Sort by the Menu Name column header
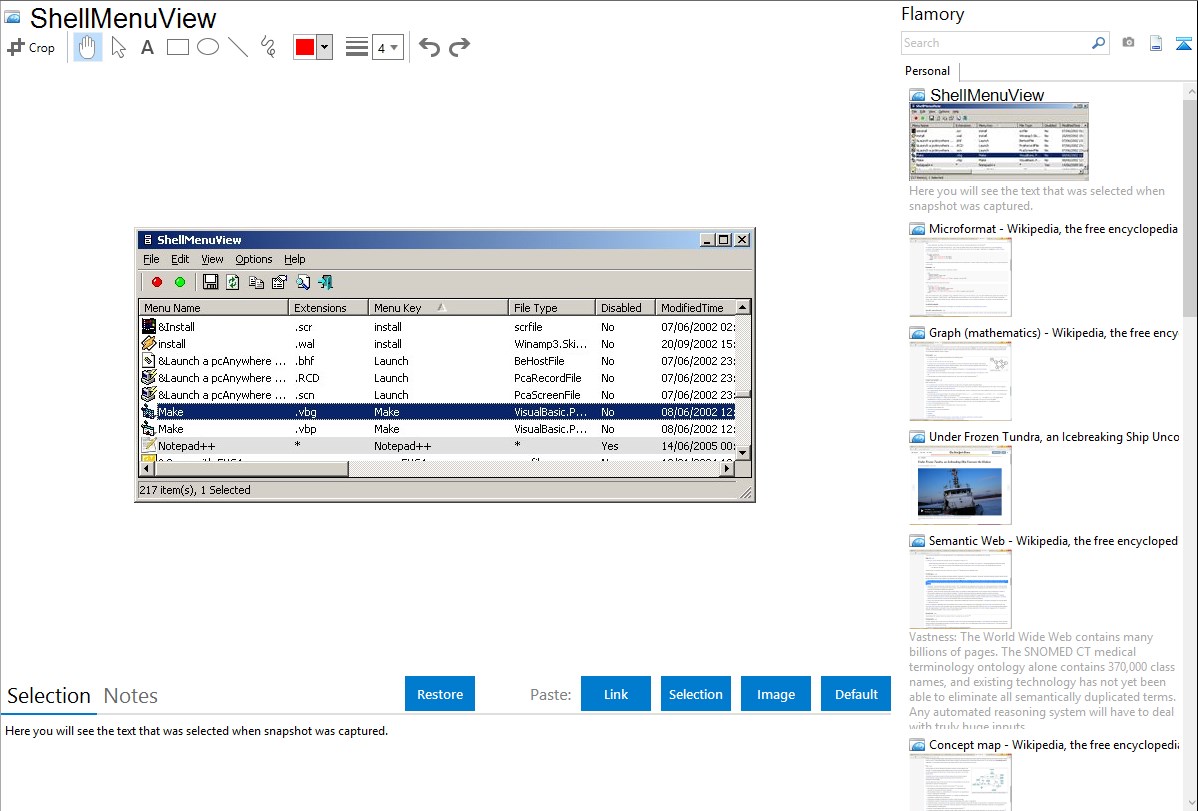 click(x=213, y=307)
